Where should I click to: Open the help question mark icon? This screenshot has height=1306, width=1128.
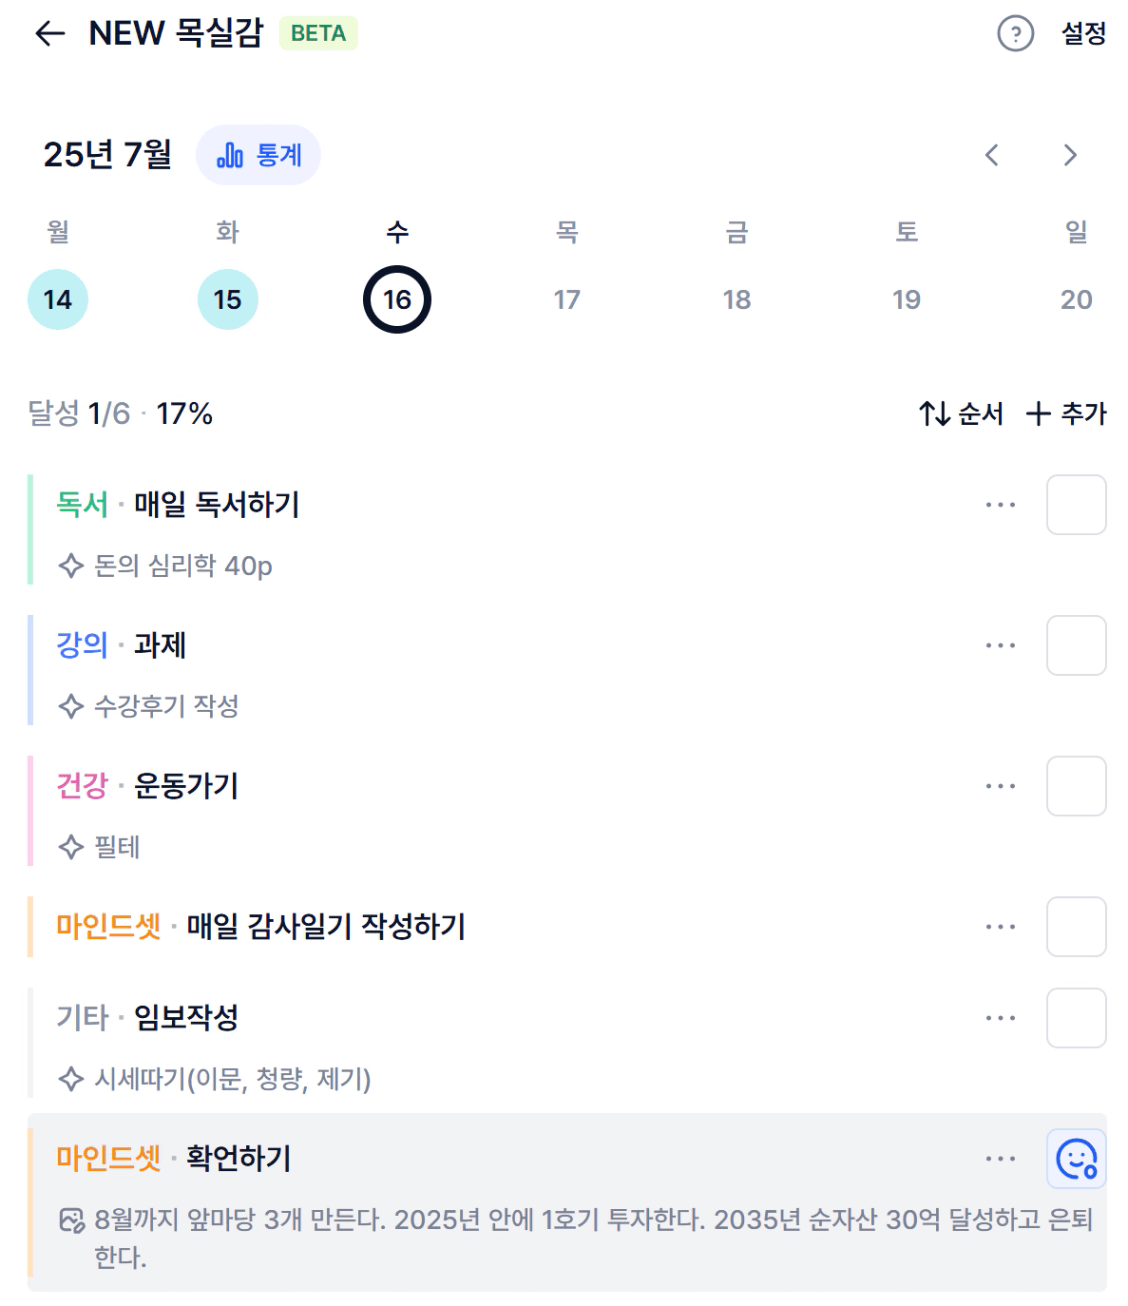[x=1015, y=34]
